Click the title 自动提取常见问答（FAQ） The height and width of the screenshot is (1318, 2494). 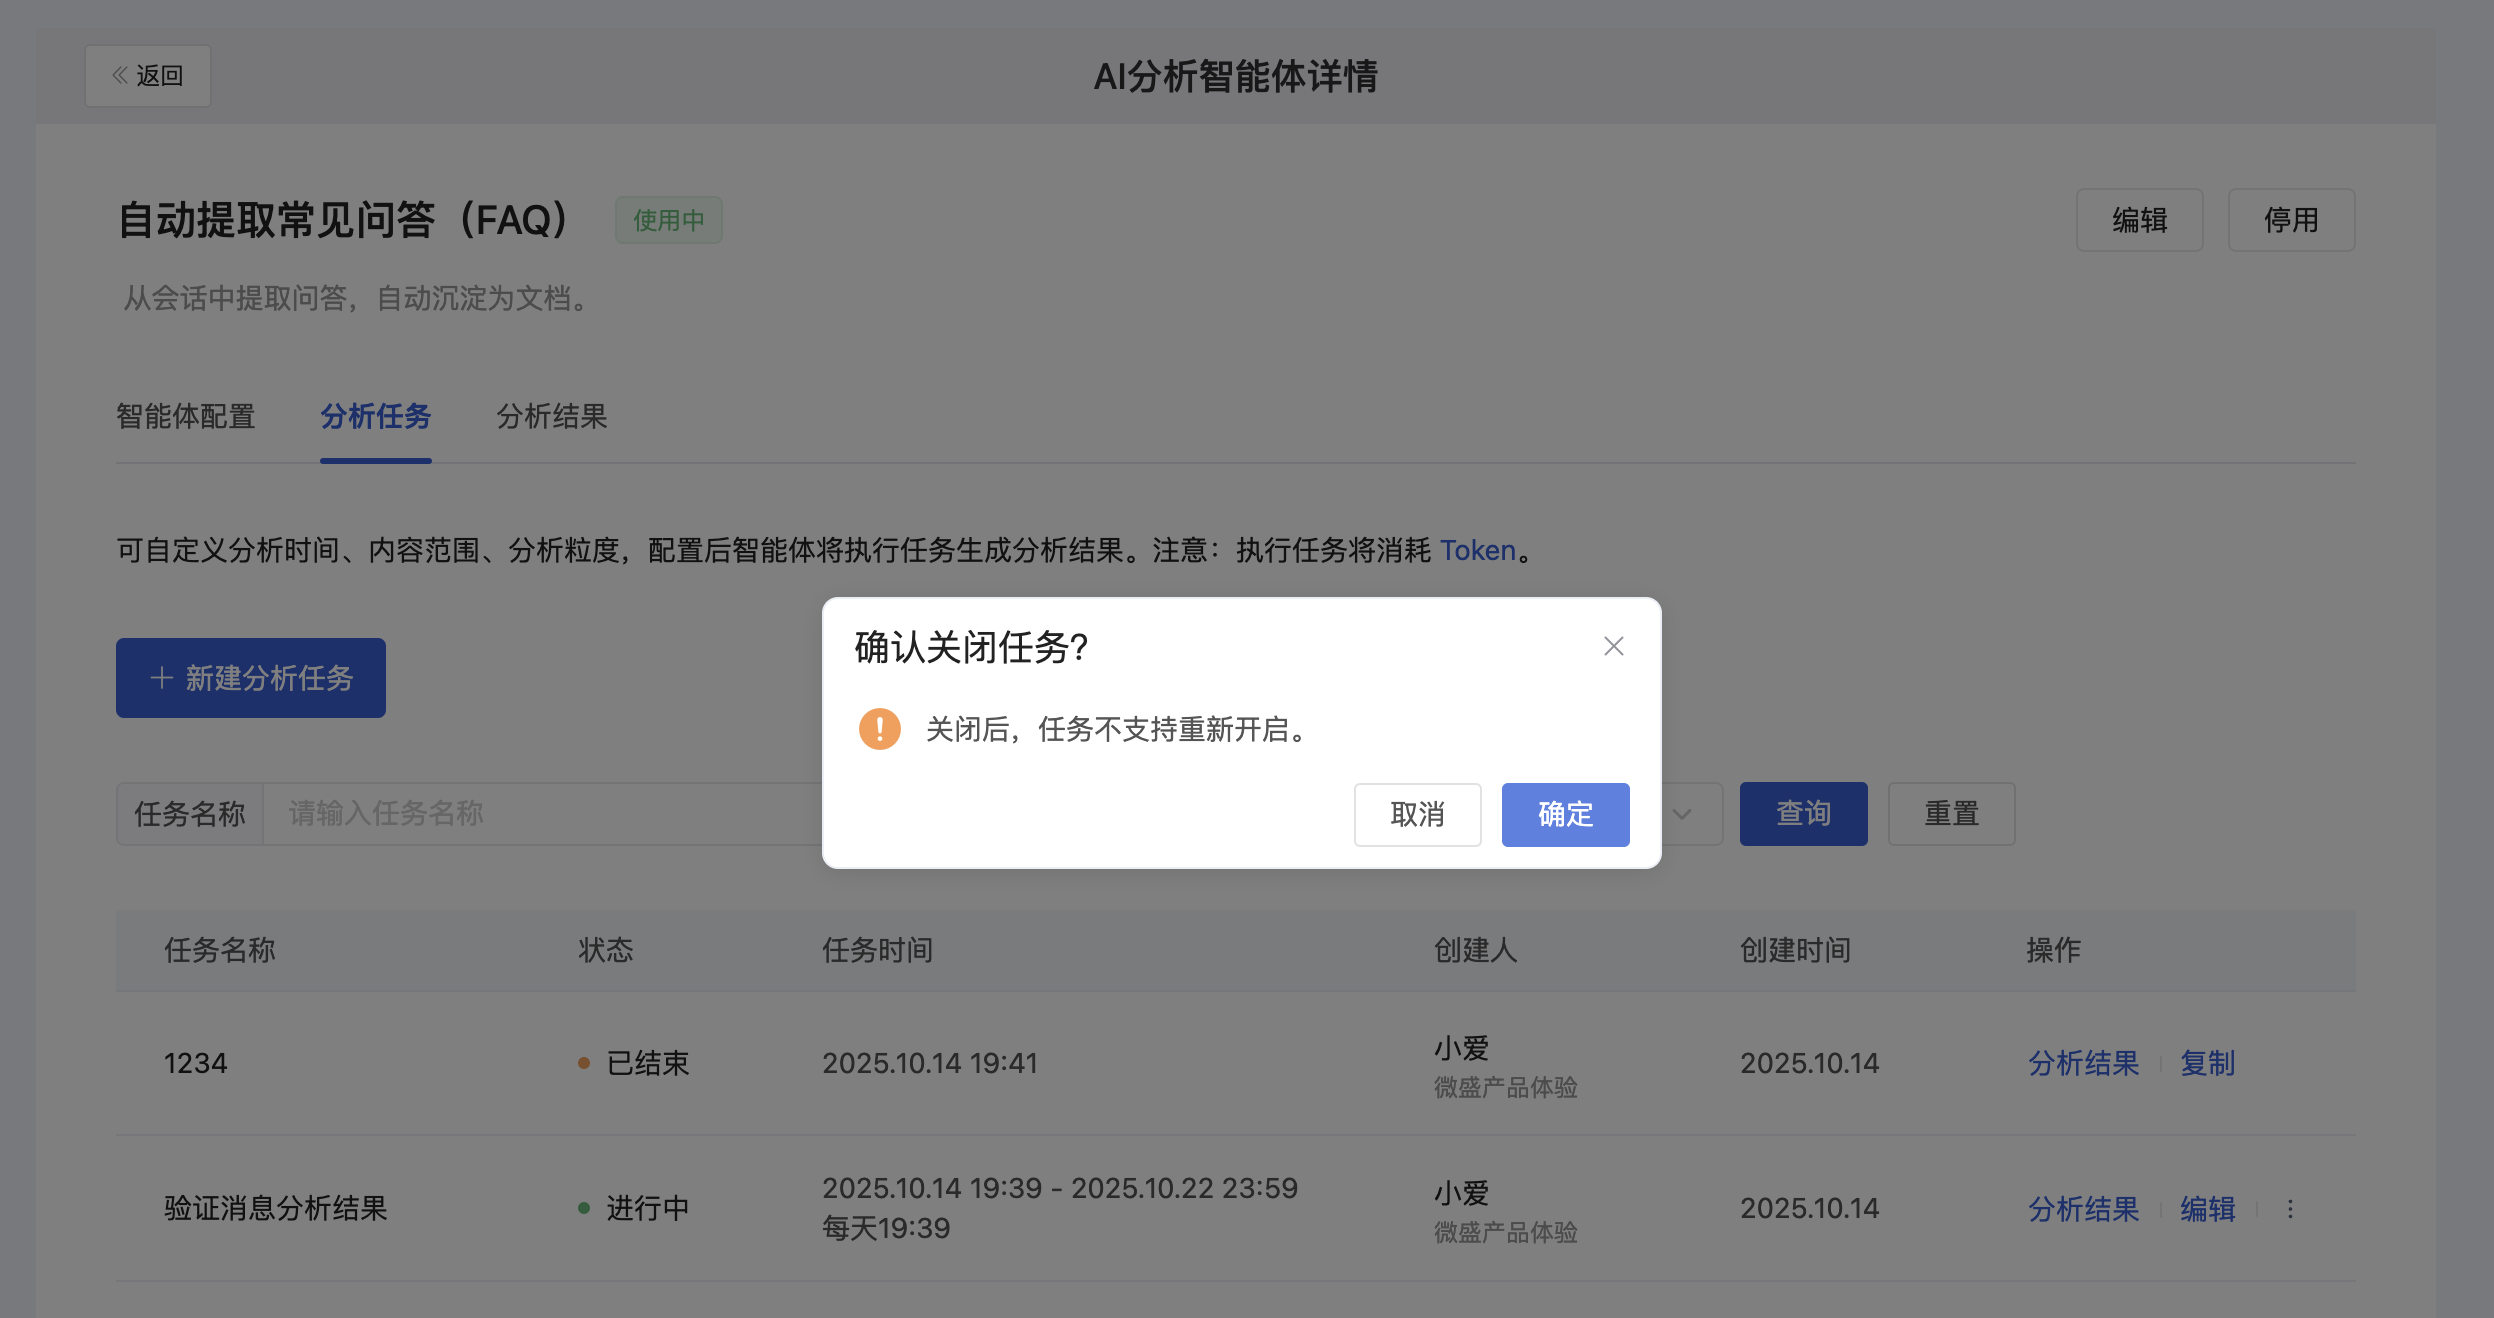click(343, 220)
